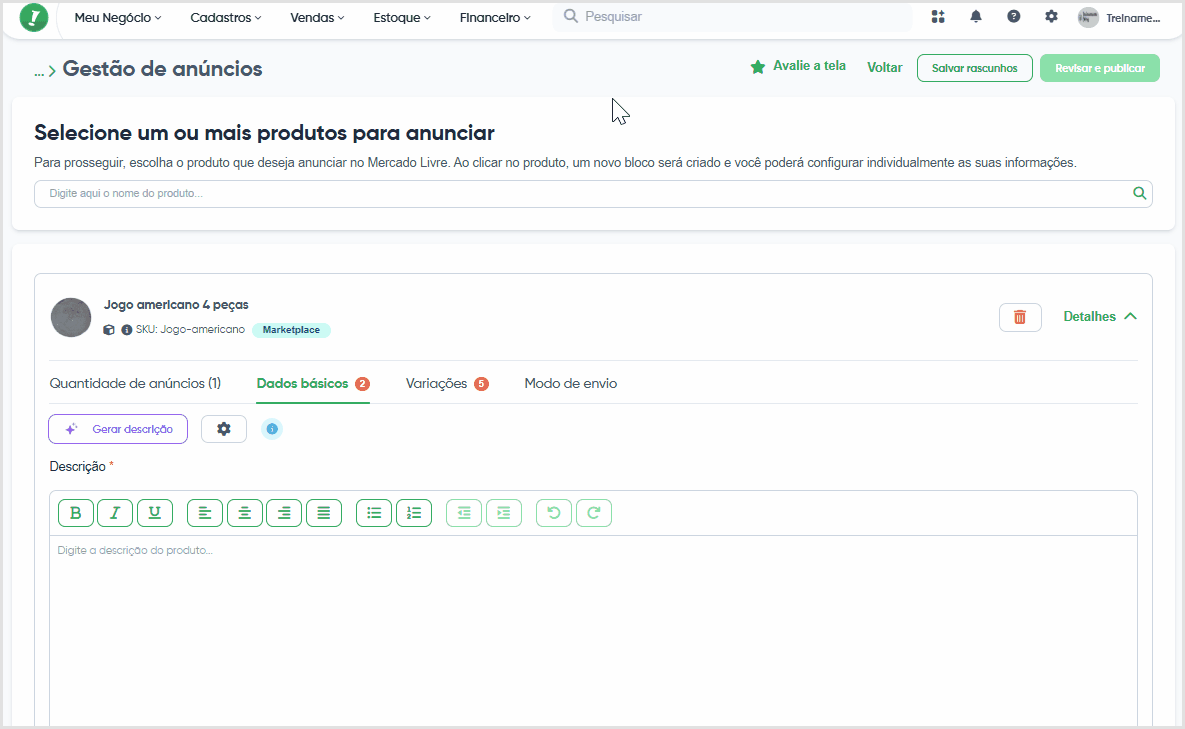Switch to Quantidade de anúncios tab

(135, 384)
